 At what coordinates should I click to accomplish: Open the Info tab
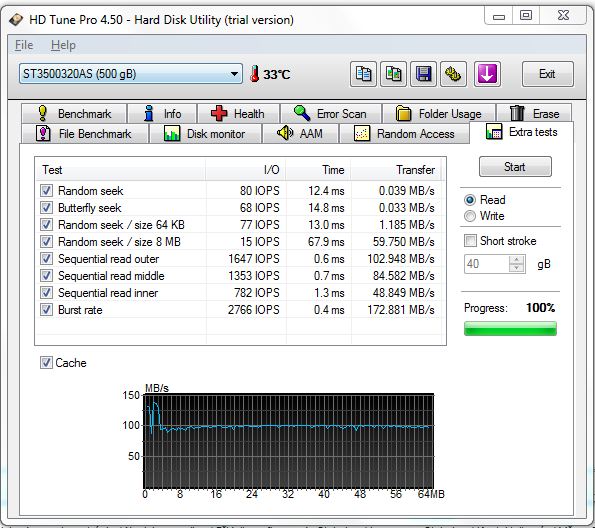click(x=162, y=113)
